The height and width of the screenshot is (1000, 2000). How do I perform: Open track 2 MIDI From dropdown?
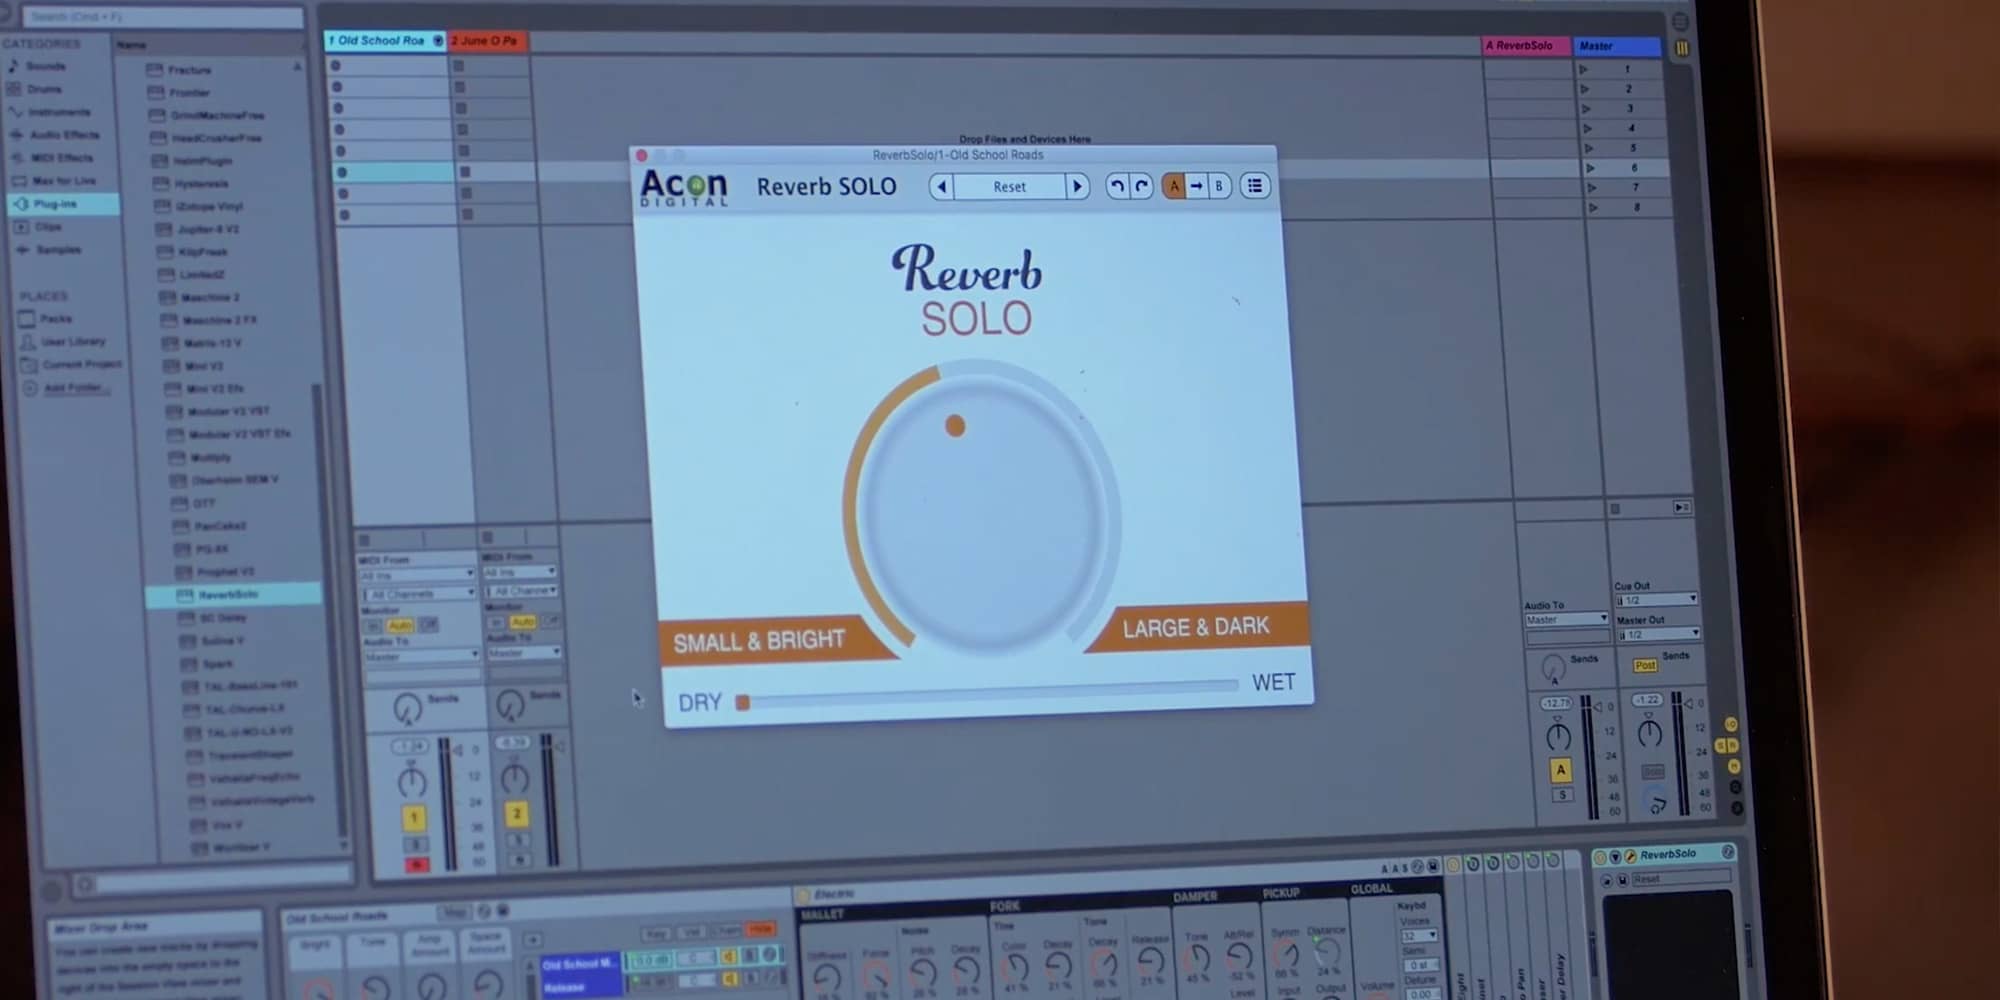click(x=519, y=573)
